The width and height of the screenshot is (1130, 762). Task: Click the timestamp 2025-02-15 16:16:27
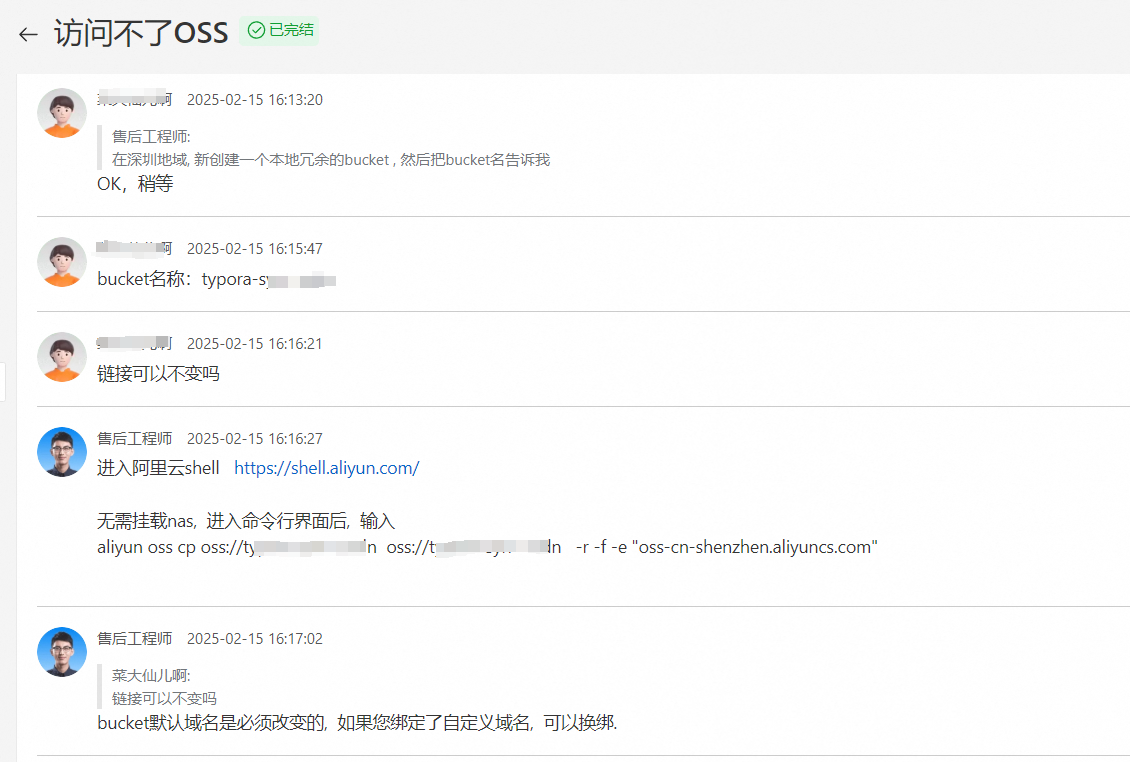254,439
